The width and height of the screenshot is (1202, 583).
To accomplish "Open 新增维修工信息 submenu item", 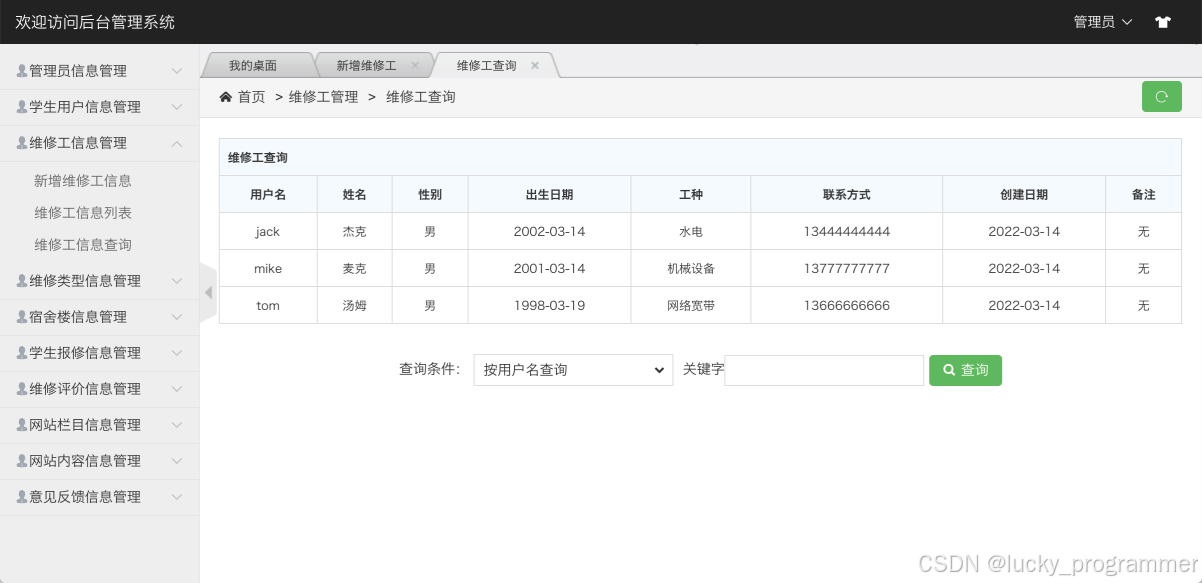I will 83,181.
